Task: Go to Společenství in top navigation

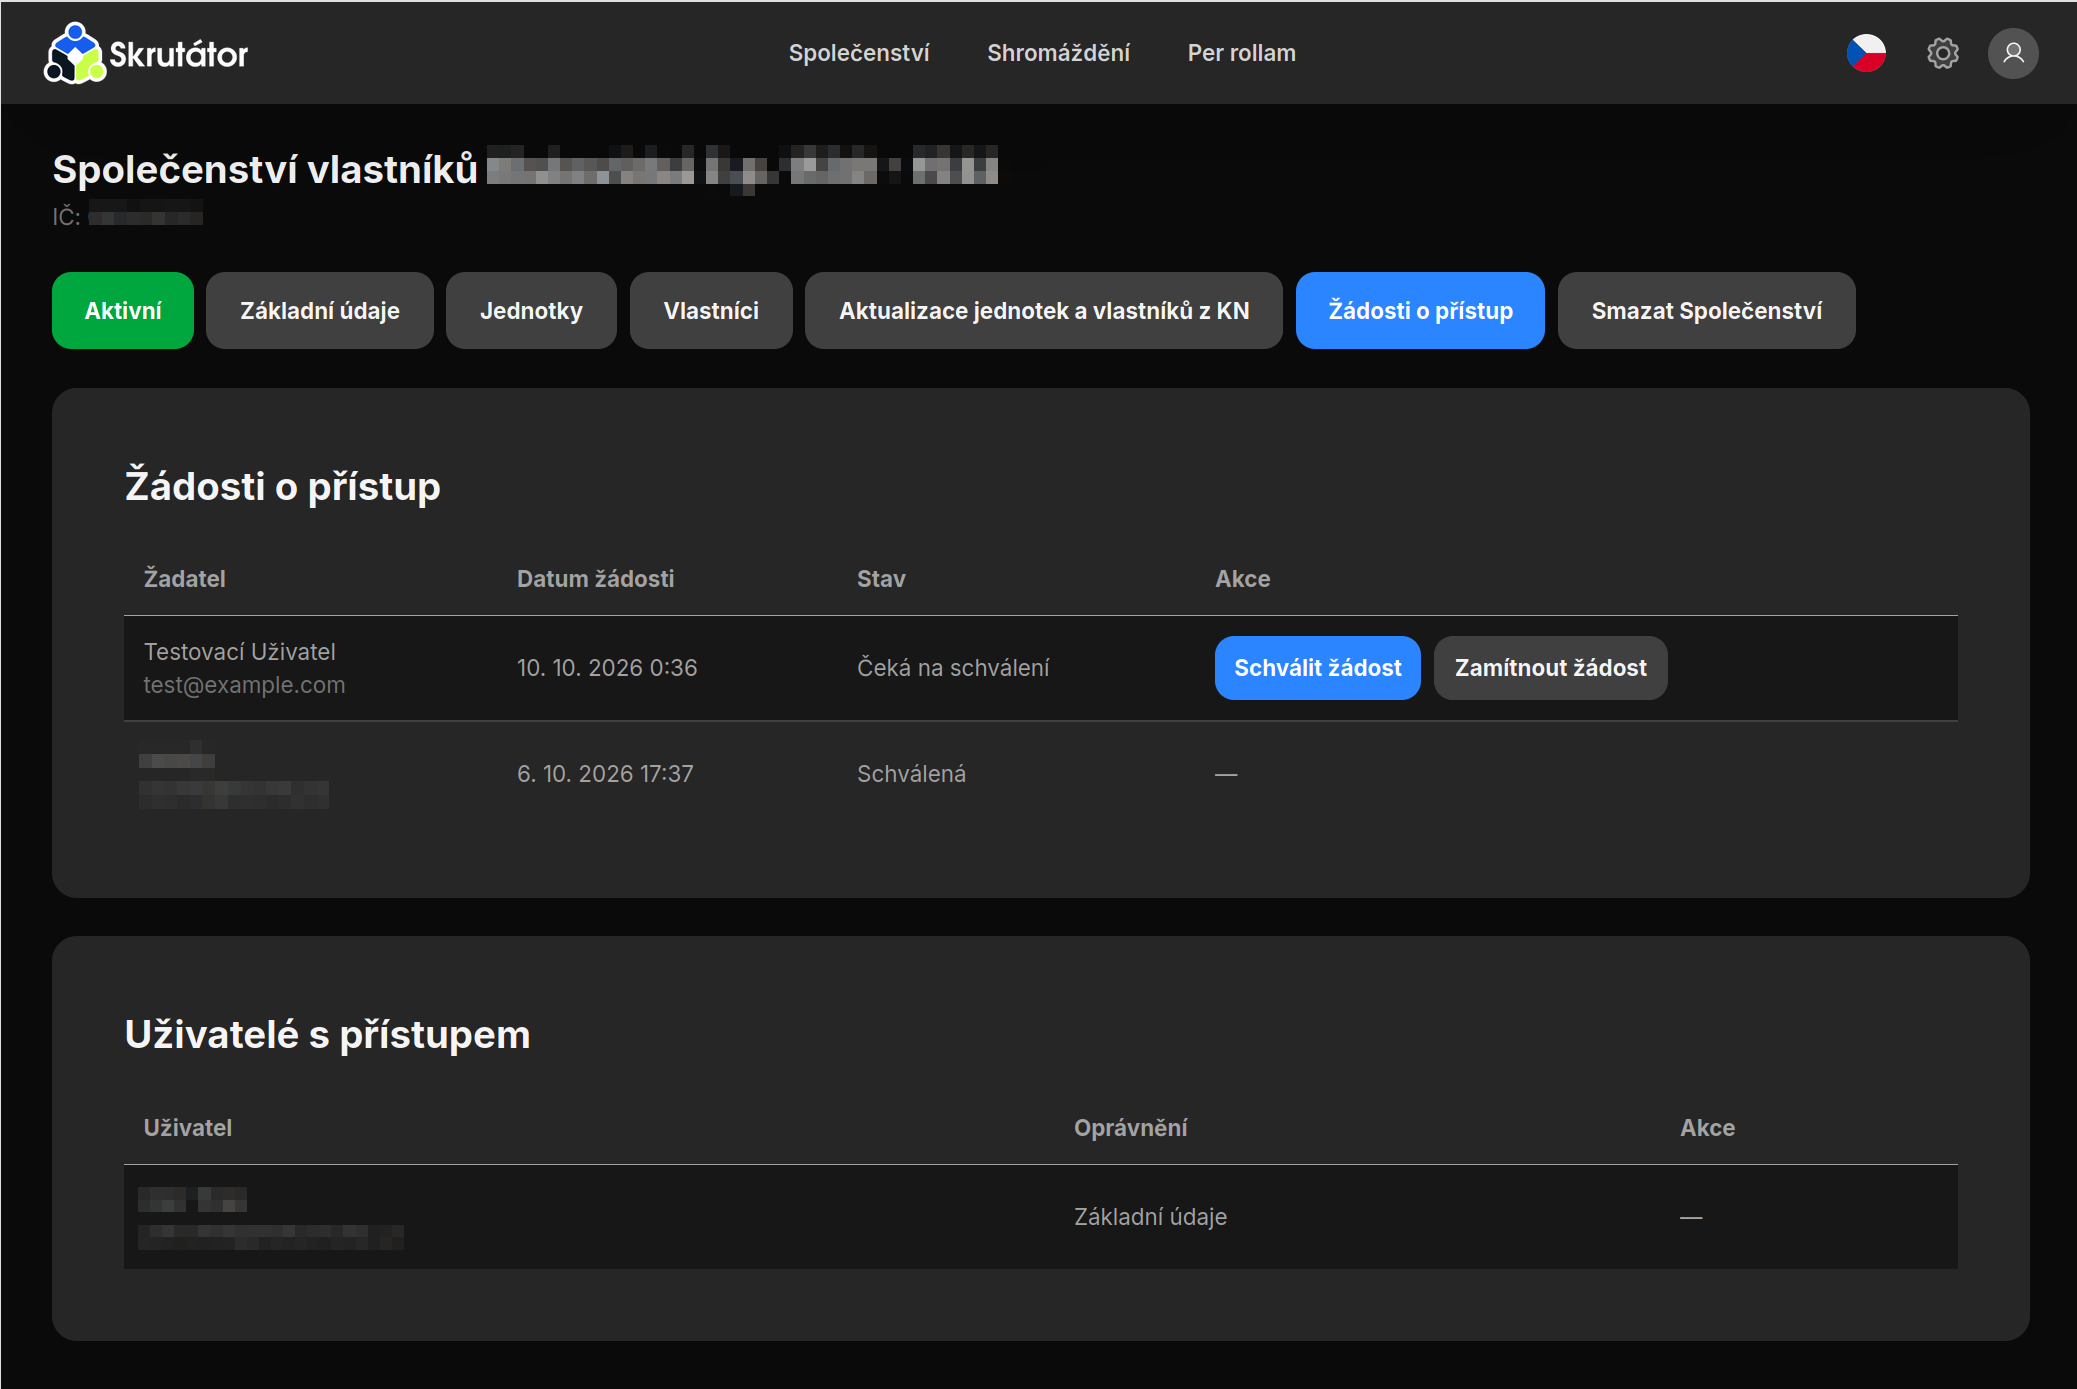Action: point(859,53)
